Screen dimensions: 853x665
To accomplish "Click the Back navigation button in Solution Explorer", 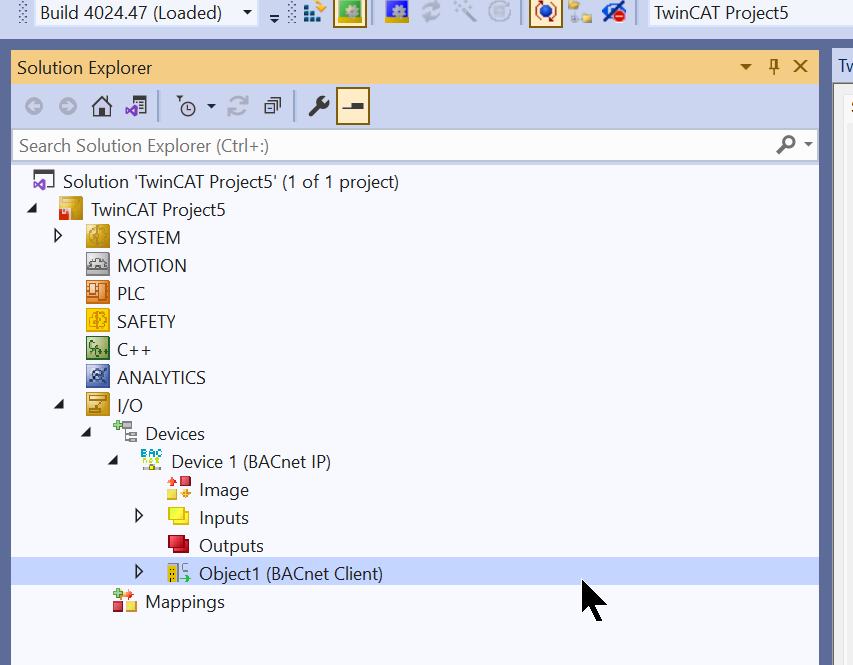I will pos(34,106).
